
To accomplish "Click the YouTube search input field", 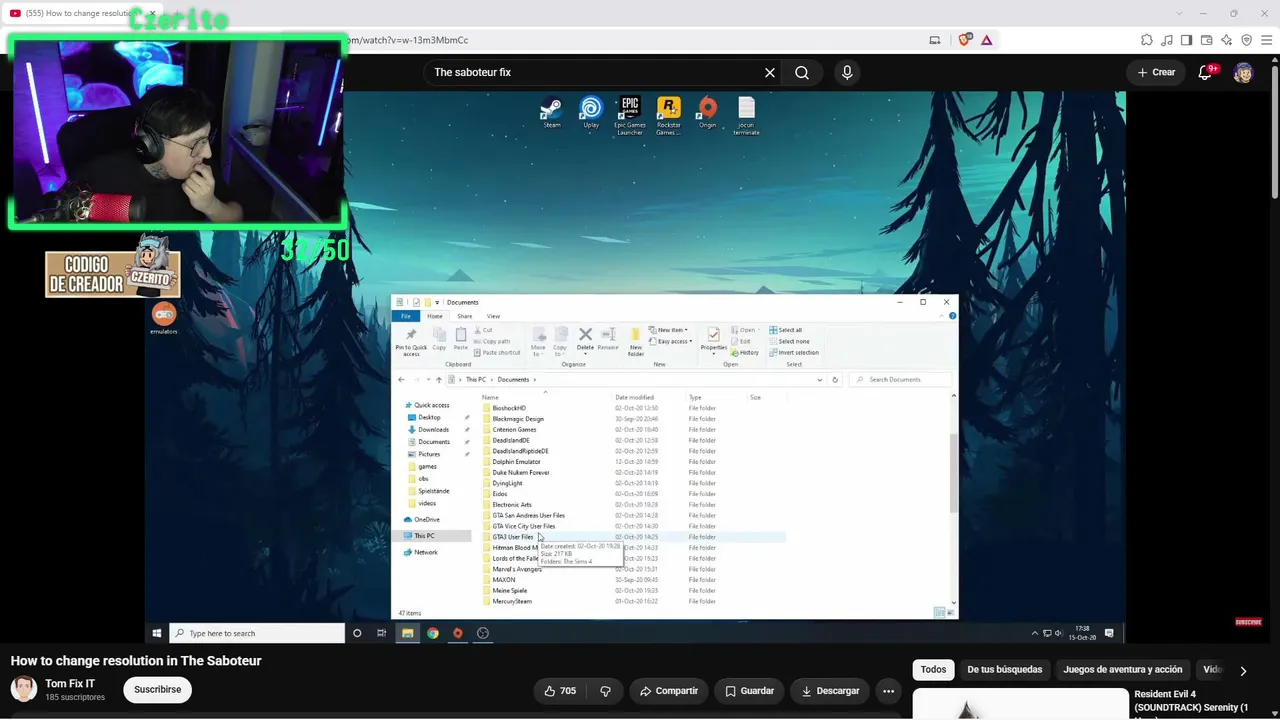I will [595, 72].
